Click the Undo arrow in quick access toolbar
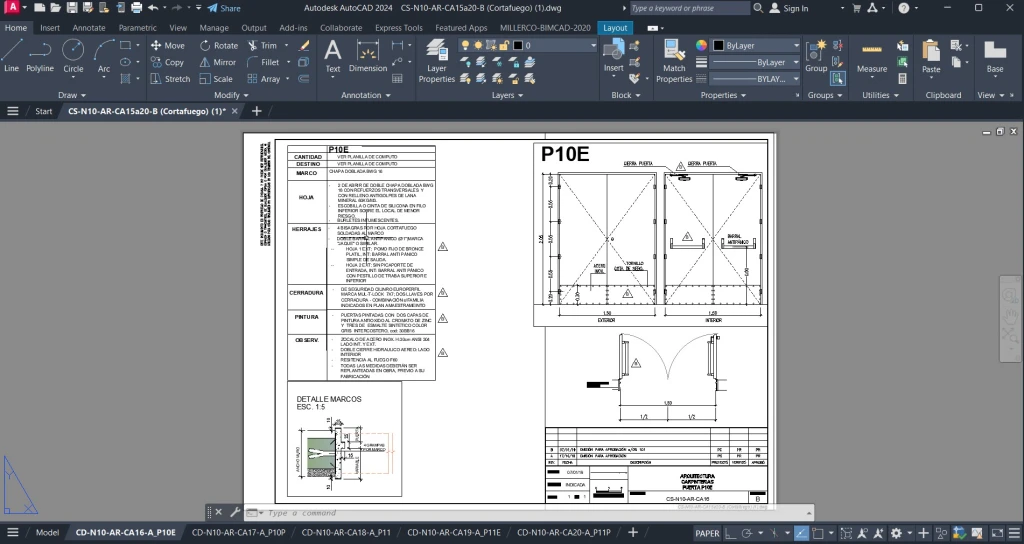The image size is (1024, 544). 153,8
